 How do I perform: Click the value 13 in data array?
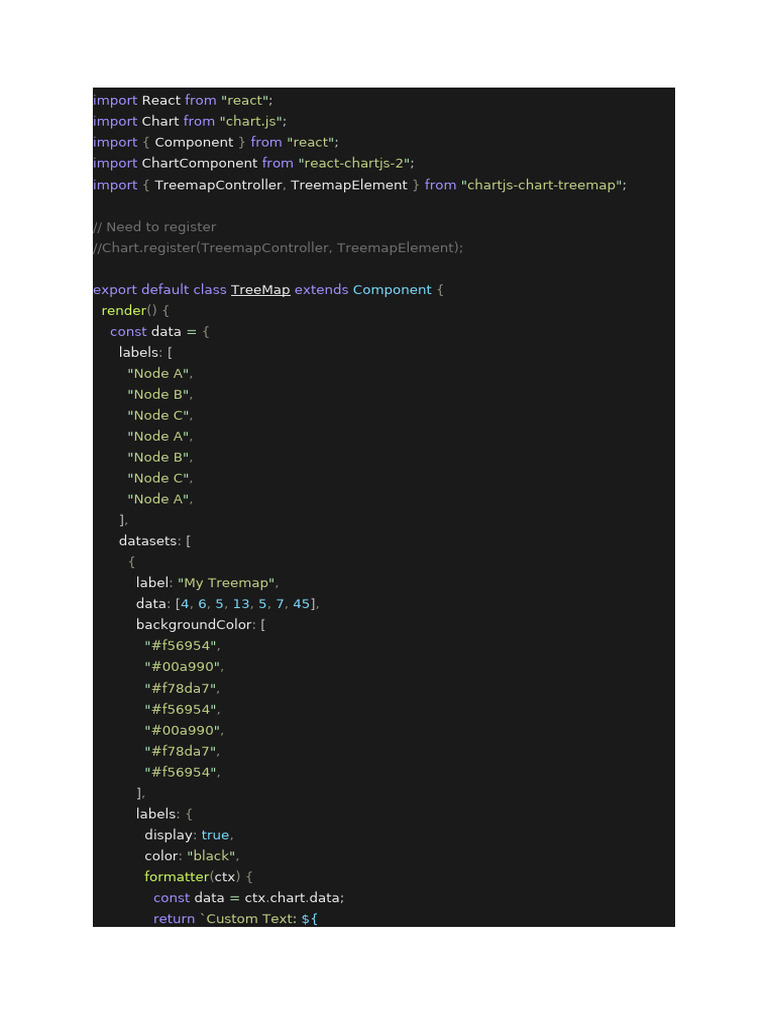coord(241,603)
